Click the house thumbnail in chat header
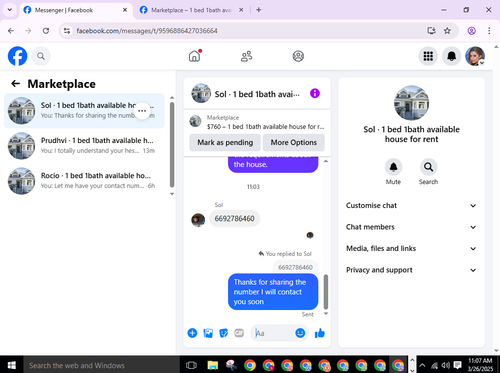500x373 pixels. tap(201, 93)
